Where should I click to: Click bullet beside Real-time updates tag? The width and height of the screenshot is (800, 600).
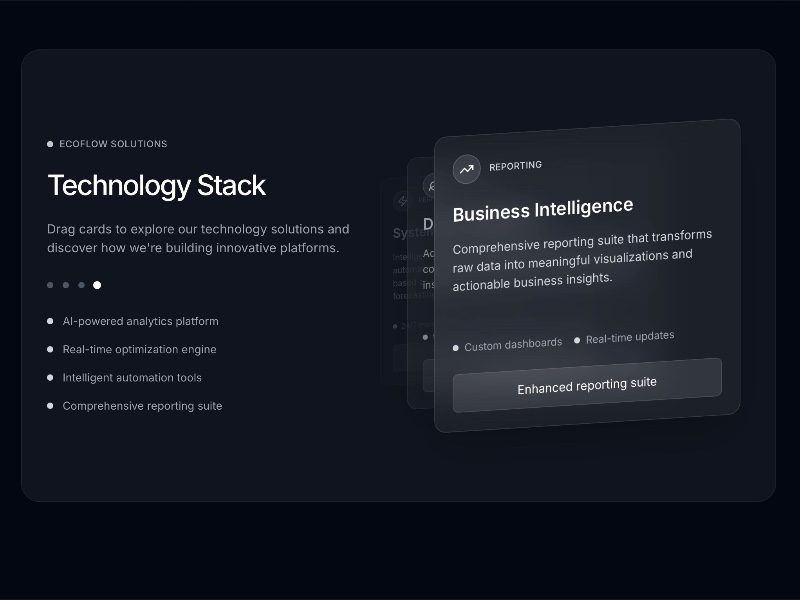pyautogui.click(x=577, y=340)
